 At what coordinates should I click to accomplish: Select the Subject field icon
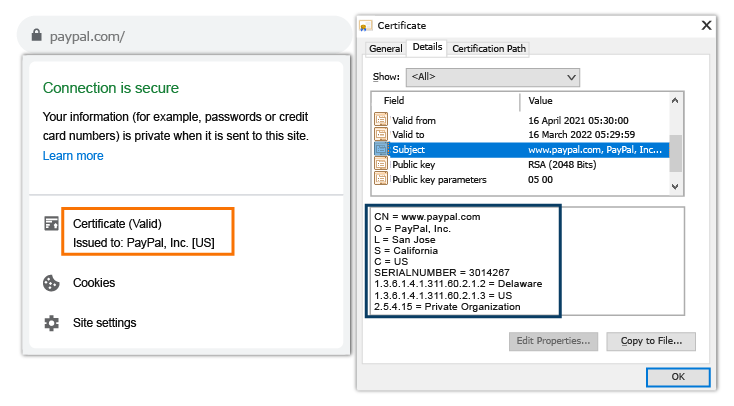click(x=381, y=149)
